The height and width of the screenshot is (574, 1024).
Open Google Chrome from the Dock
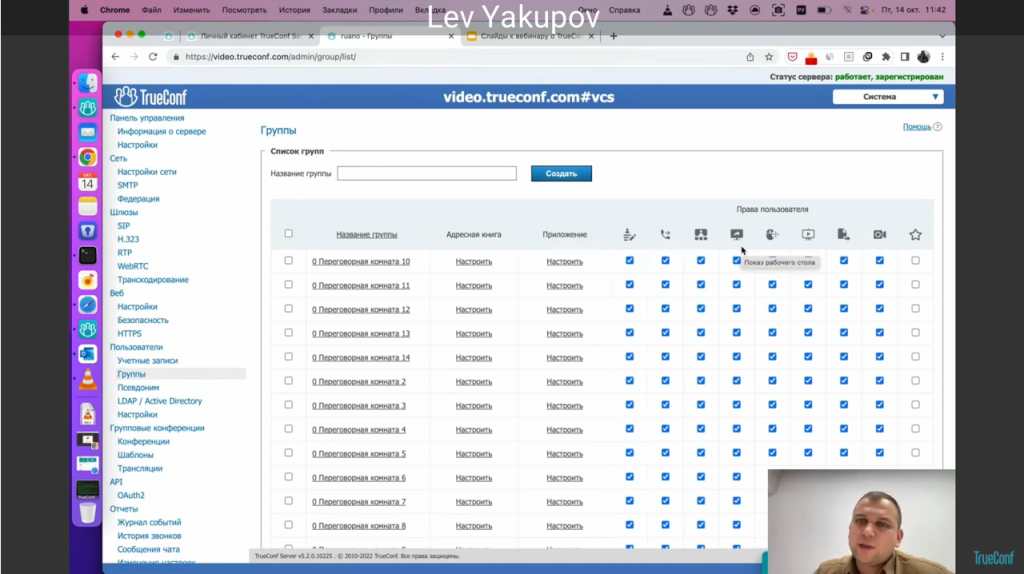pos(88,157)
